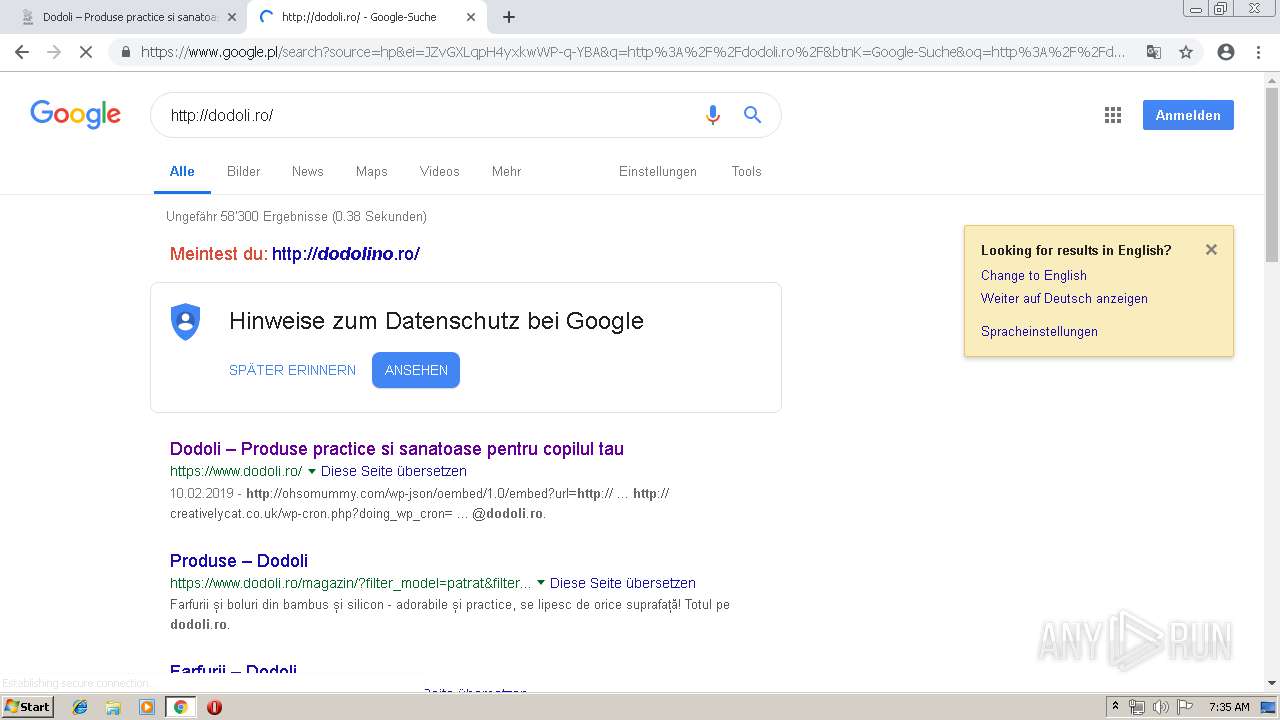Open Einstellungen settings menu
The height and width of the screenshot is (720, 1280).
click(x=657, y=171)
